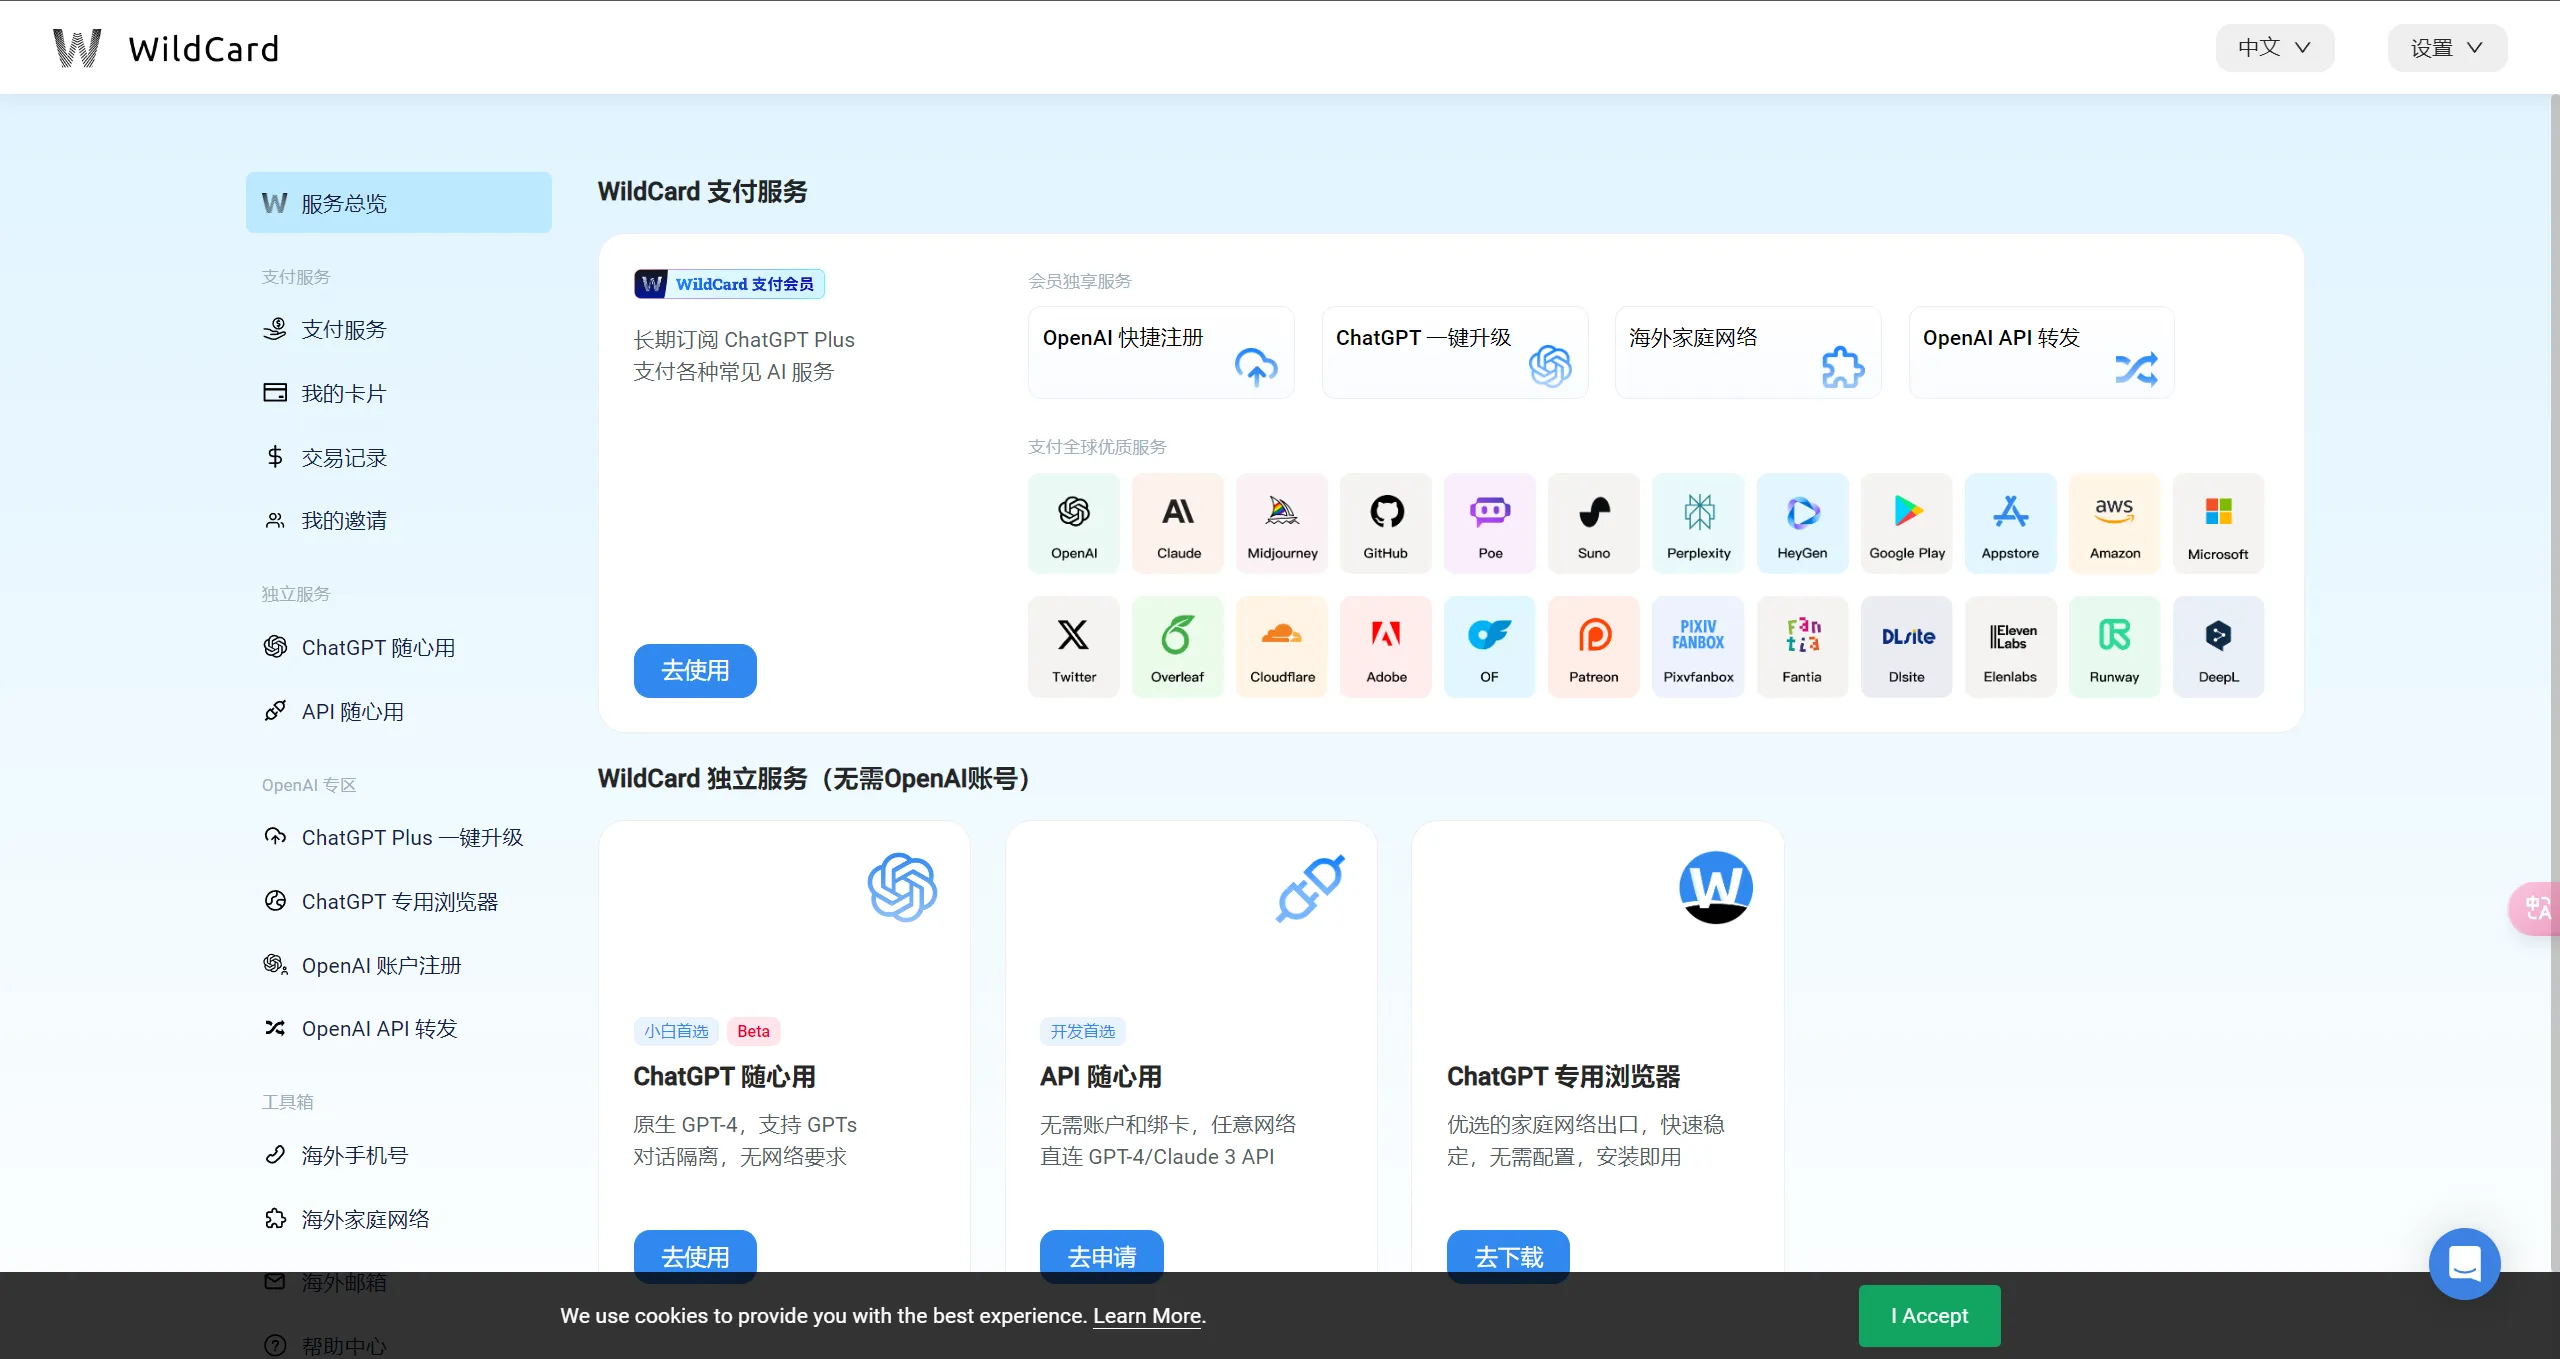This screenshot has height=1359, width=2560.
Task: Open the Microsoft service tile
Action: pyautogui.click(x=2218, y=523)
